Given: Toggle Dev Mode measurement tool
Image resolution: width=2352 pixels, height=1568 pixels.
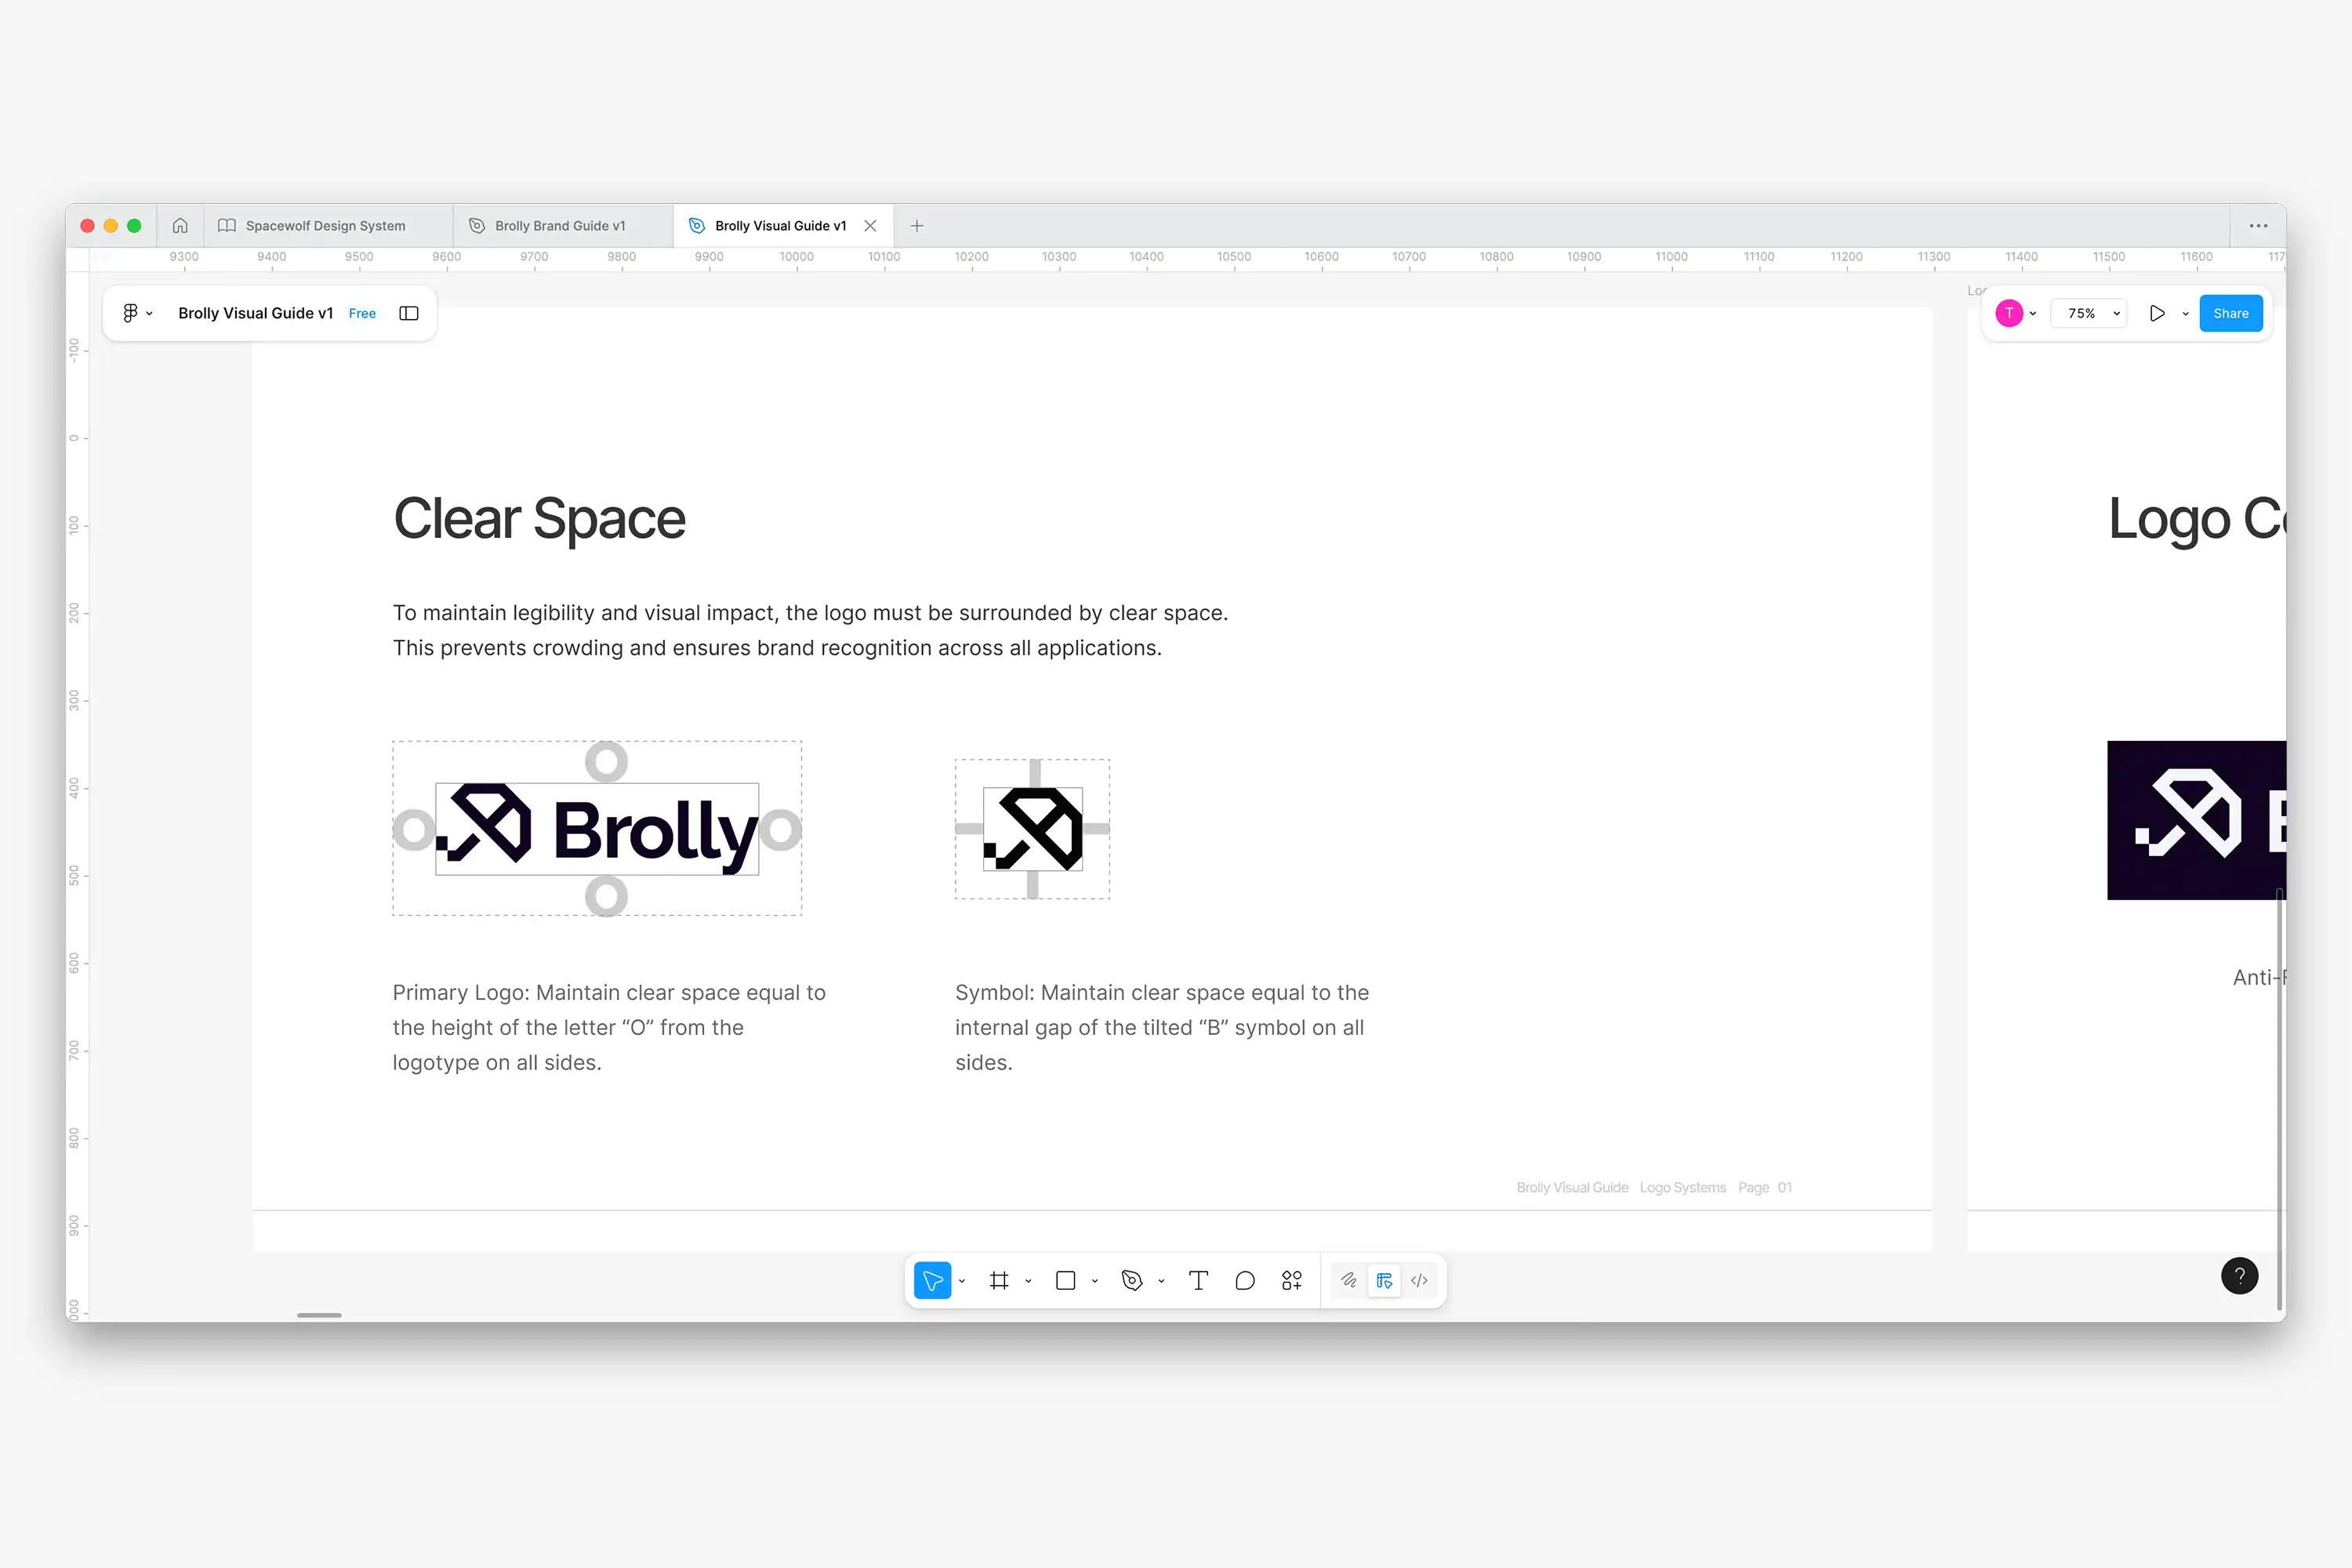Looking at the screenshot, I should coord(1384,1280).
